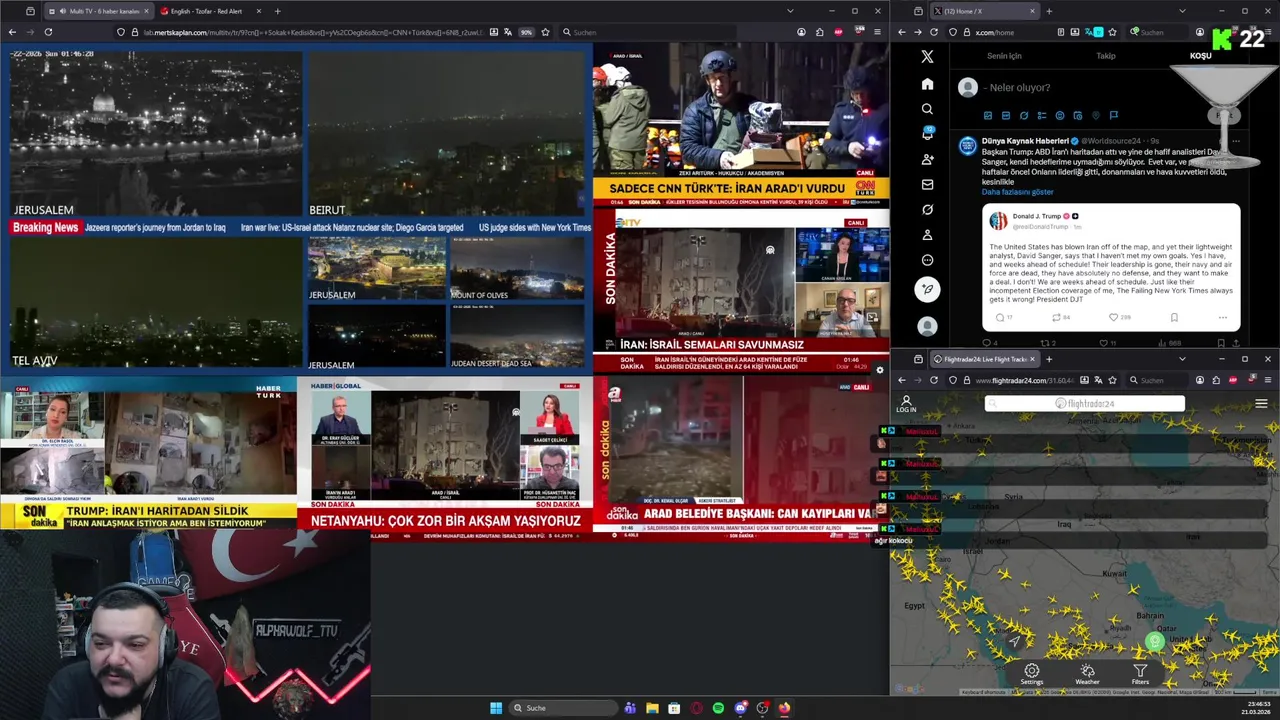Click Flightradar24 locate arrow button
Image resolution: width=1280 pixels, height=720 pixels.
(x=1014, y=641)
